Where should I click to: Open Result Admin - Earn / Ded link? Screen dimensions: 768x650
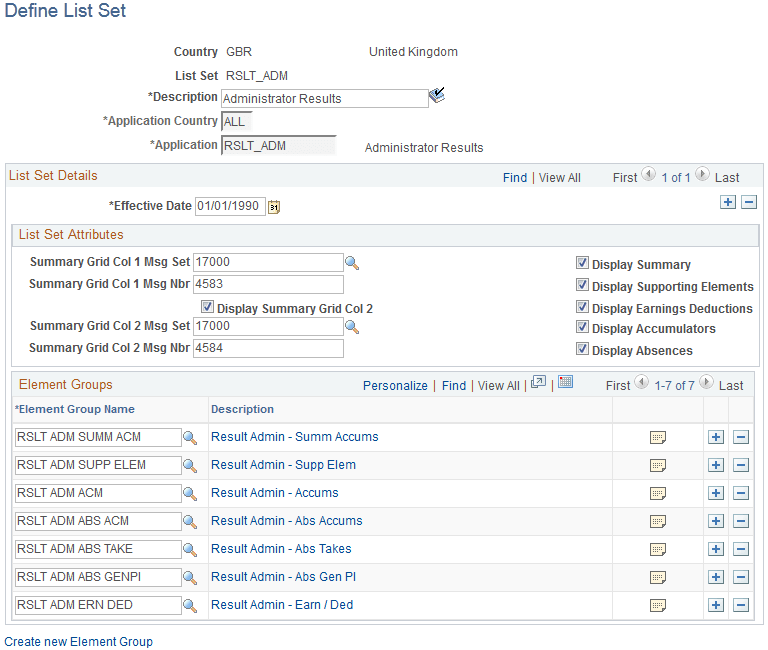pyautogui.click(x=282, y=605)
